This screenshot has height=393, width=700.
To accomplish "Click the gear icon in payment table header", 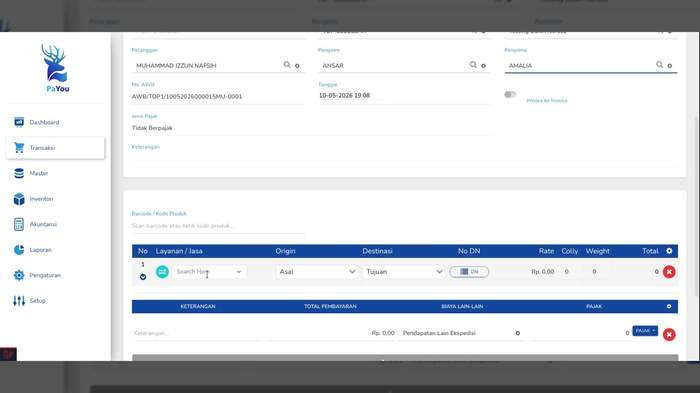I will tap(669, 306).
